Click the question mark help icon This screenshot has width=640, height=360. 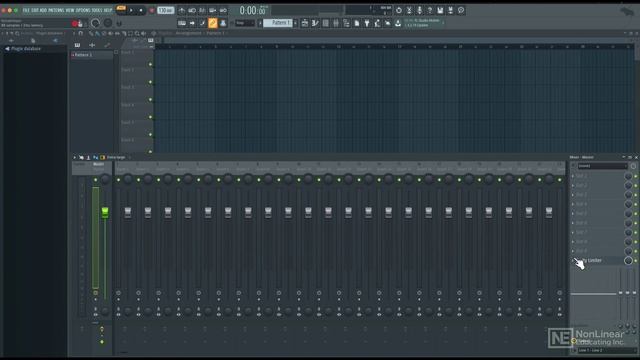pos(429,10)
